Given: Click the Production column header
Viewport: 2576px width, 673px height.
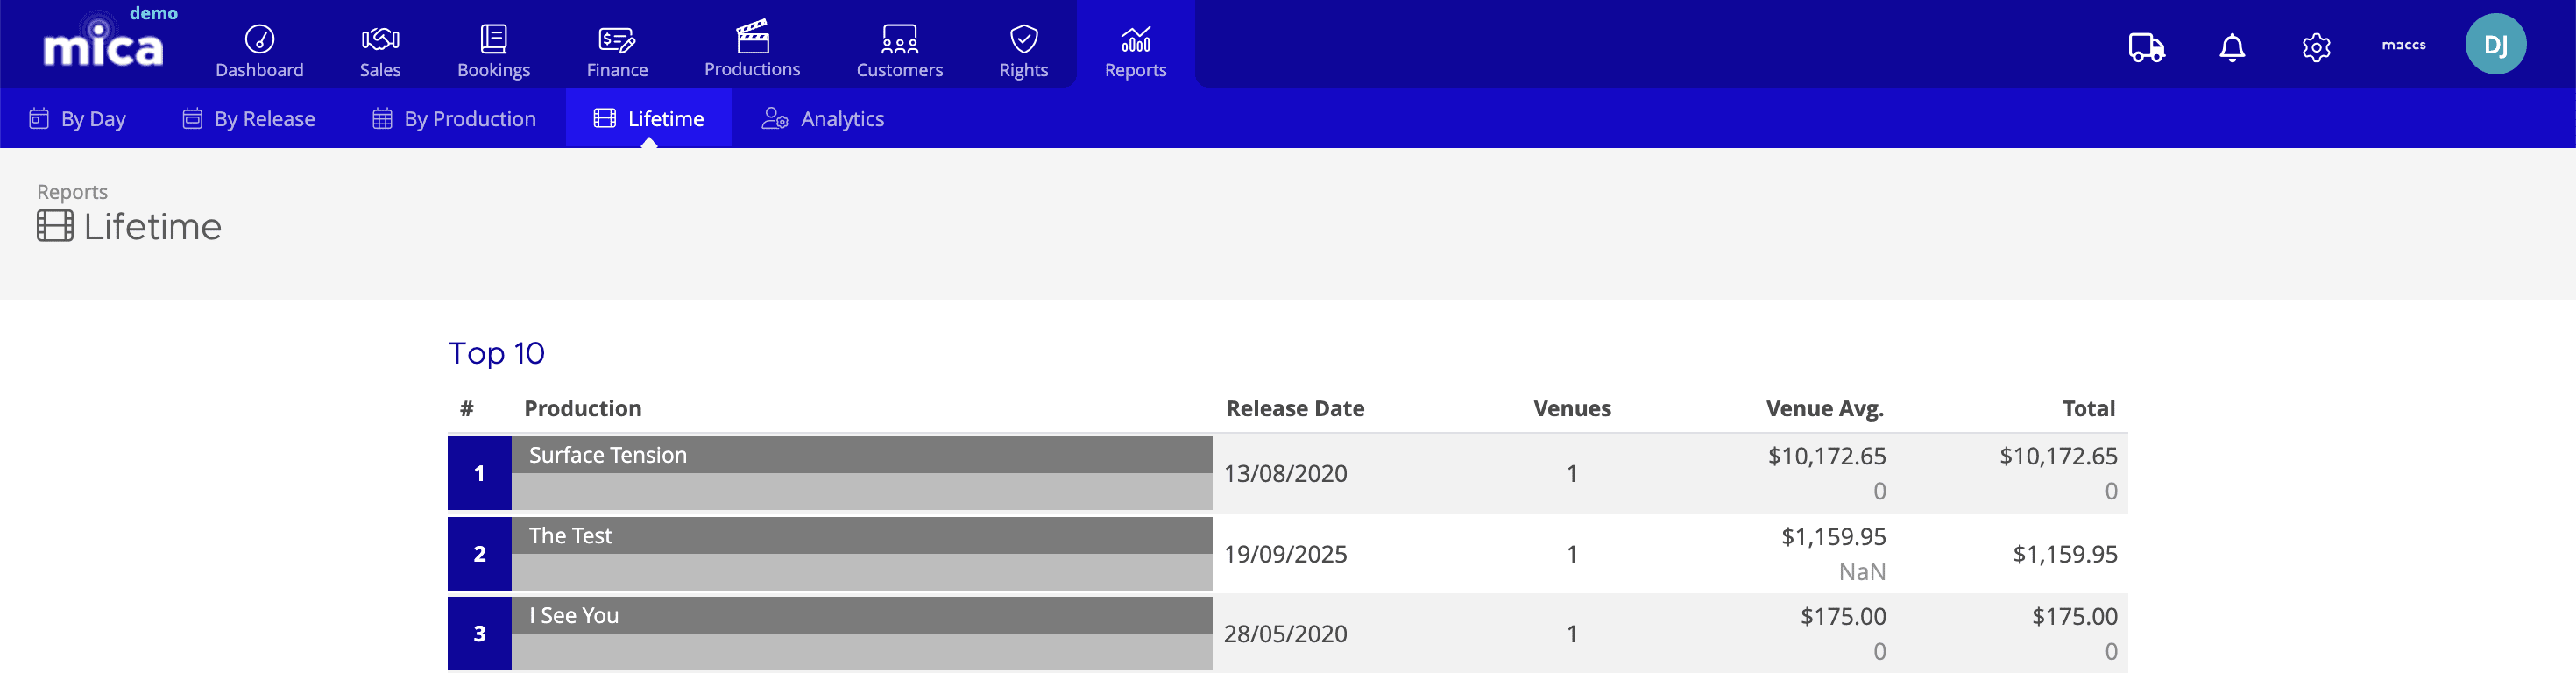Looking at the screenshot, I should [583, 408].
